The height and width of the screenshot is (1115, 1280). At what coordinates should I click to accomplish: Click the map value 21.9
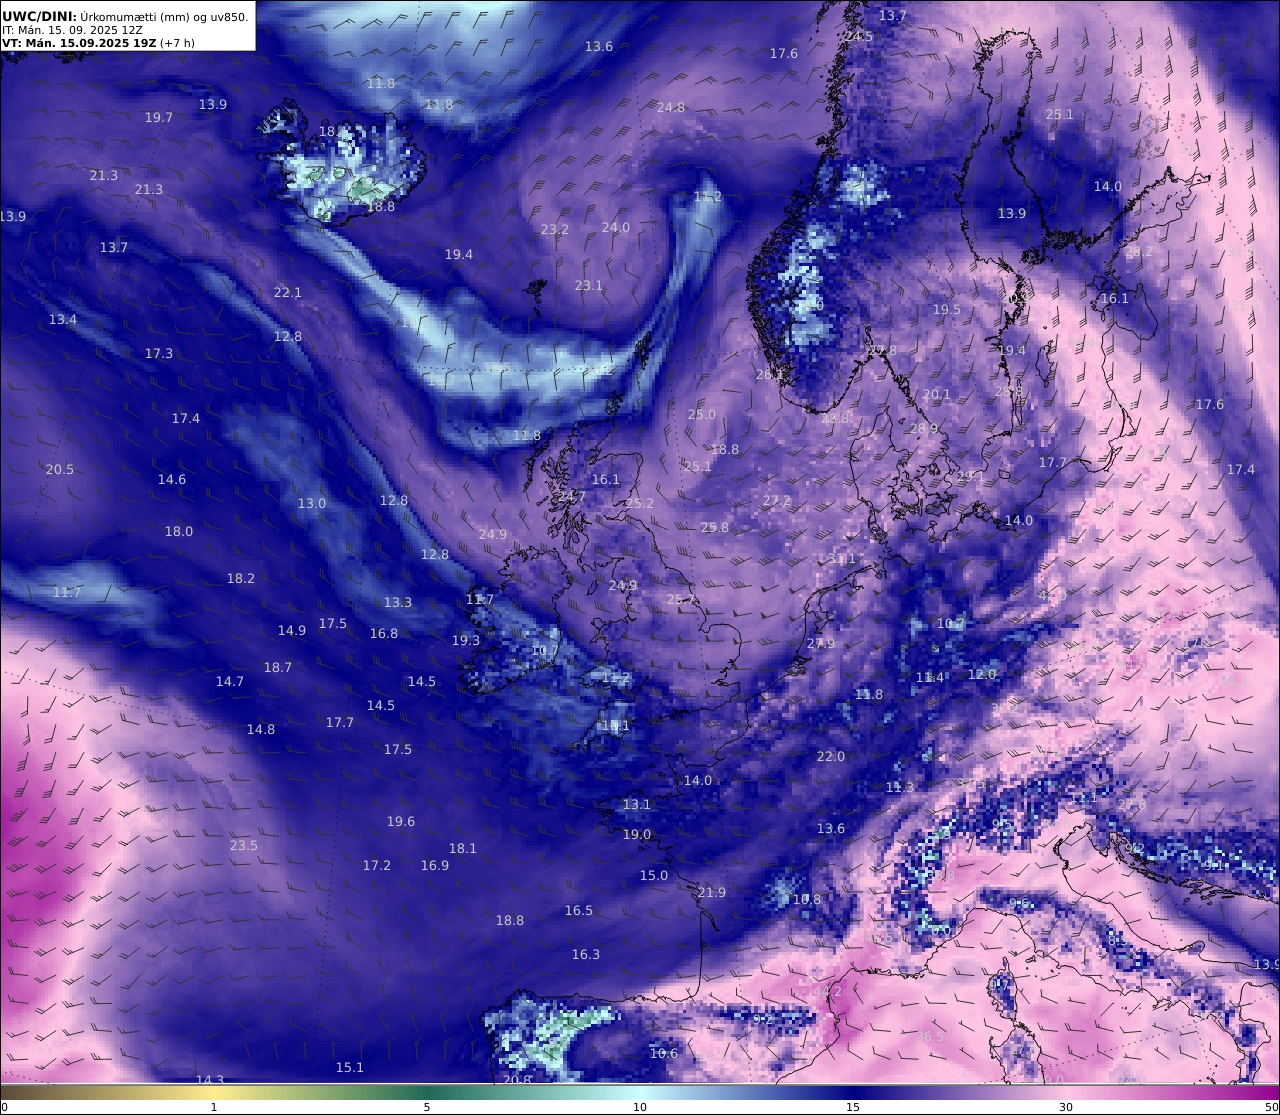tap(712, 893)
